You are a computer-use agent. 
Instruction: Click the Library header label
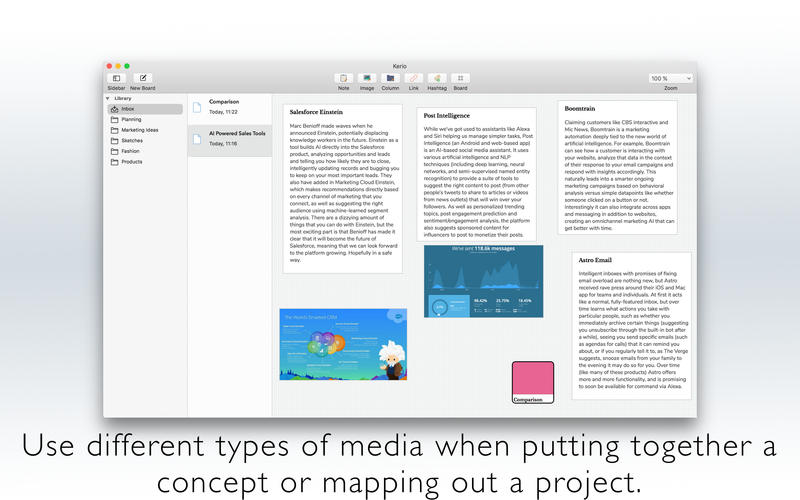(x=123, y=98)
